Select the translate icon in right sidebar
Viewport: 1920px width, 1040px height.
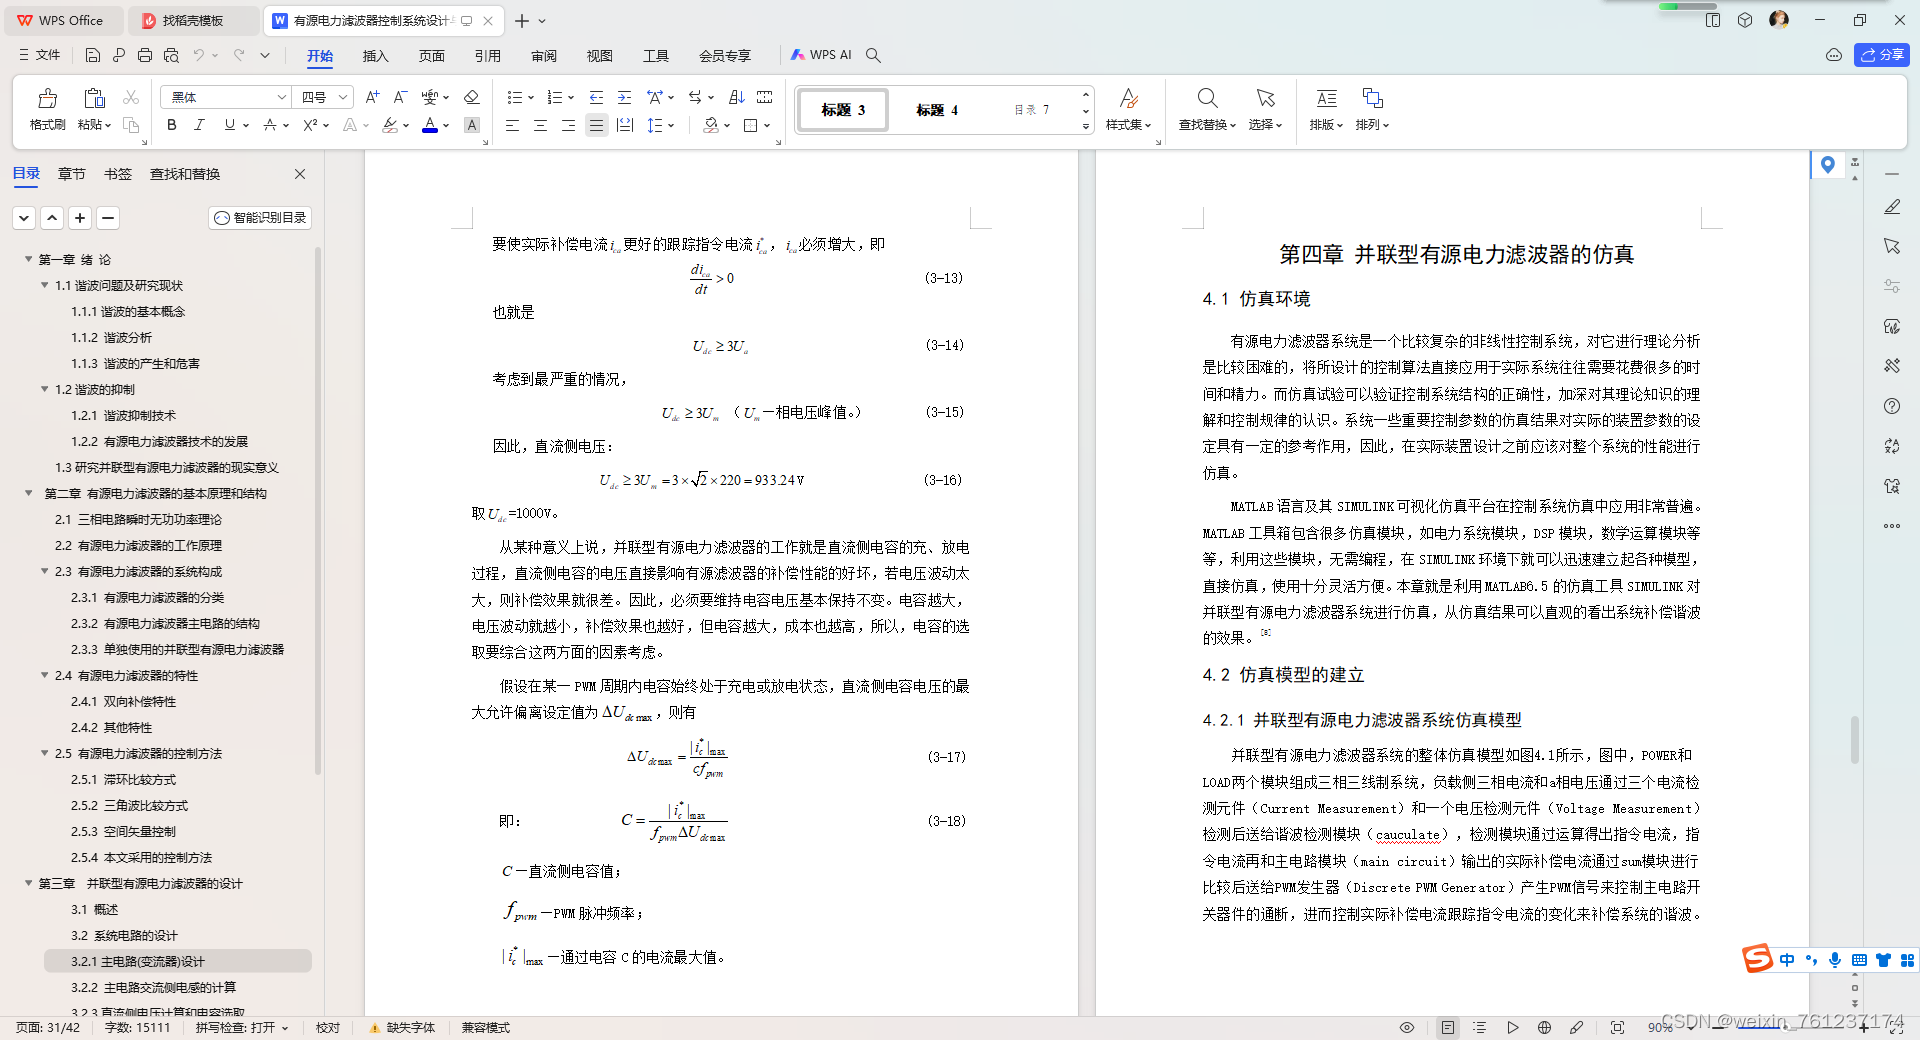(x=1892, y=447)
